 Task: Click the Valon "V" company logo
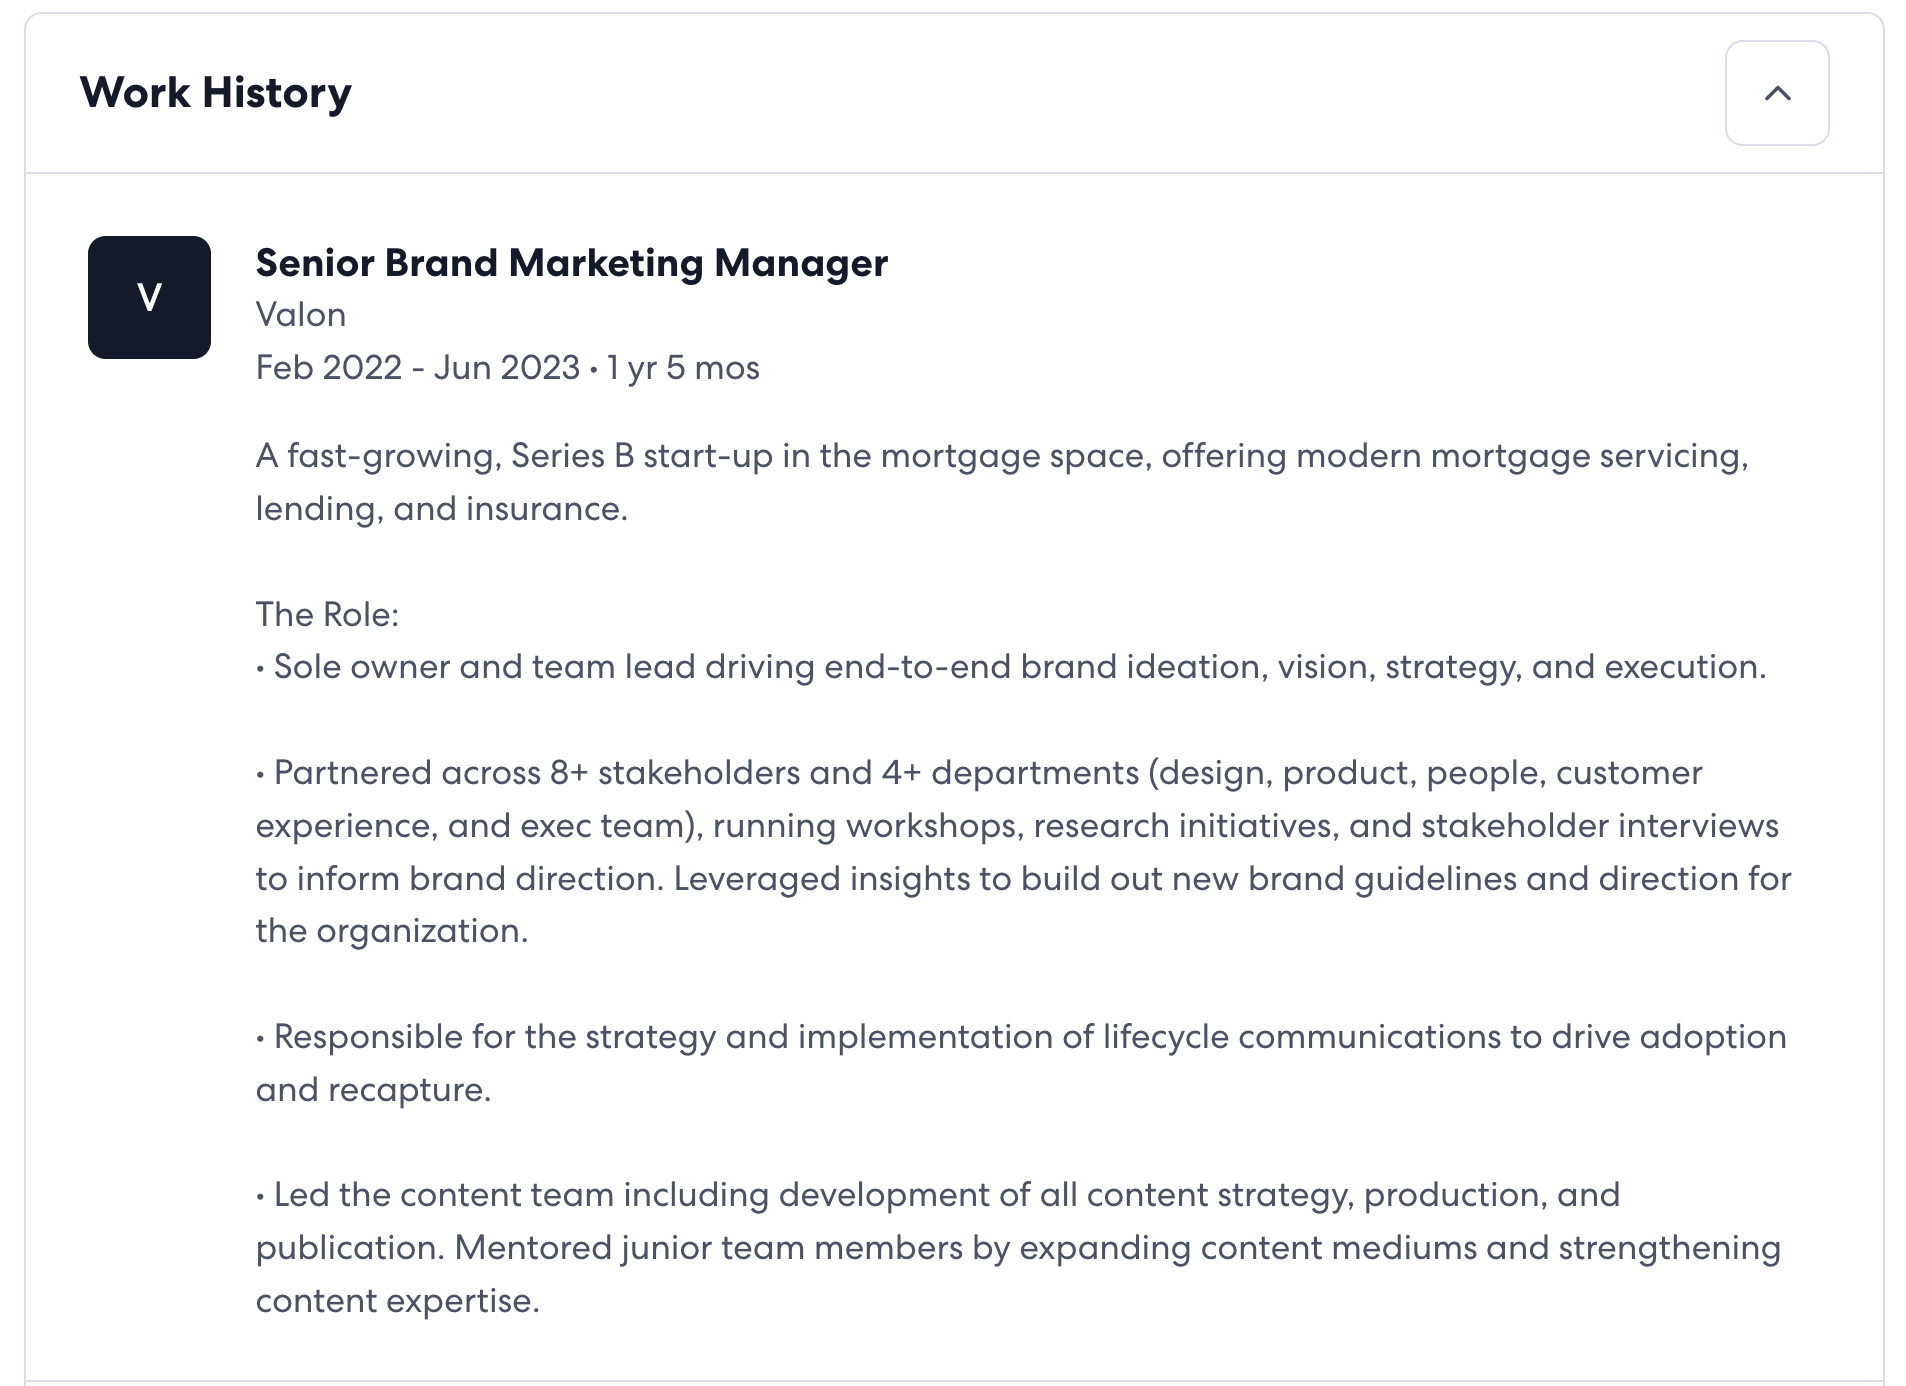(149, 297)
